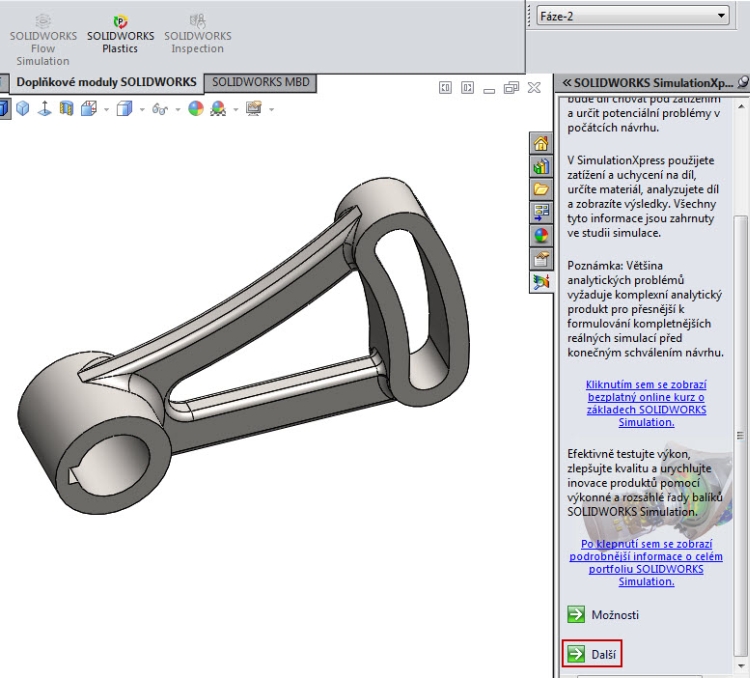Open the Design Library books tab

[541, 166]
